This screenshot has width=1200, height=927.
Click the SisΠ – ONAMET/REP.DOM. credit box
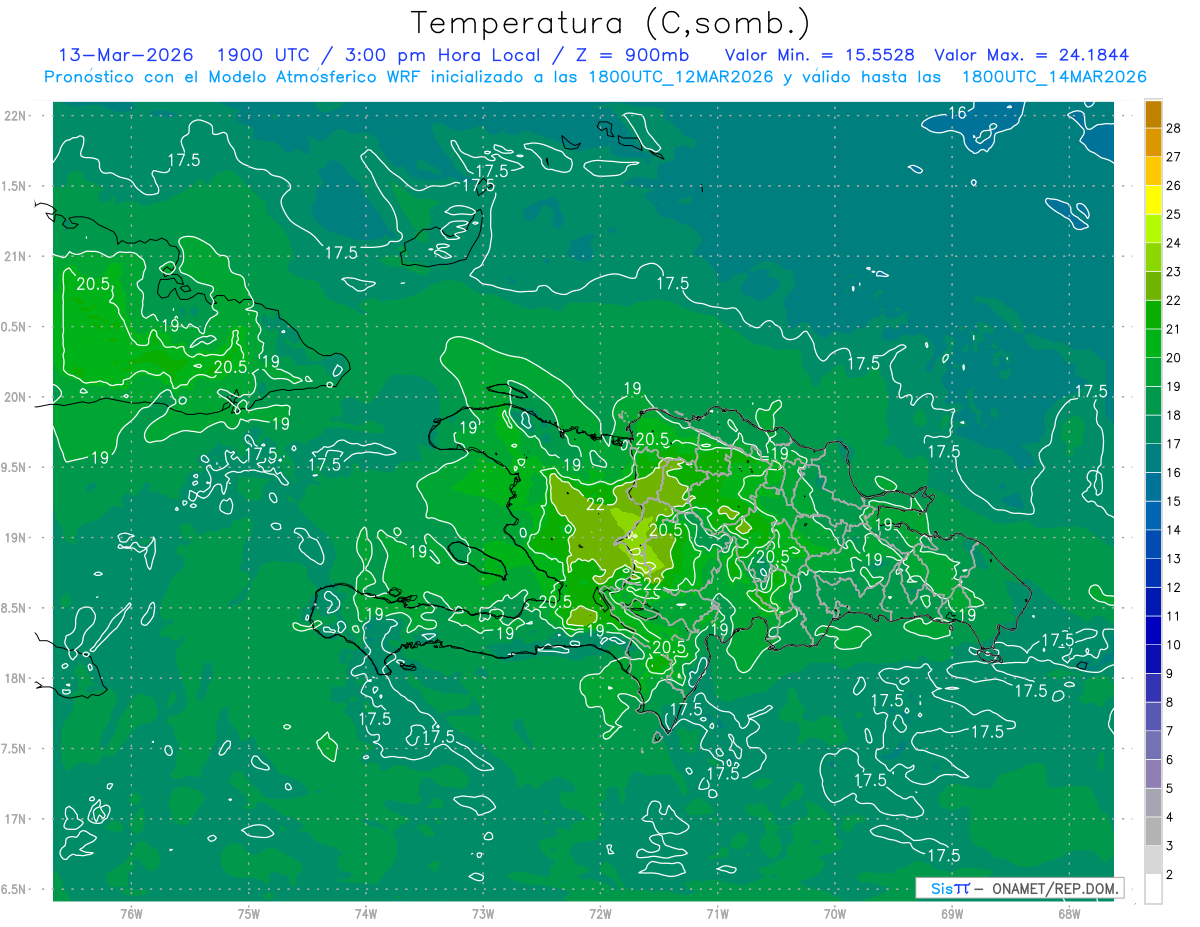[x=1019, y=888]
